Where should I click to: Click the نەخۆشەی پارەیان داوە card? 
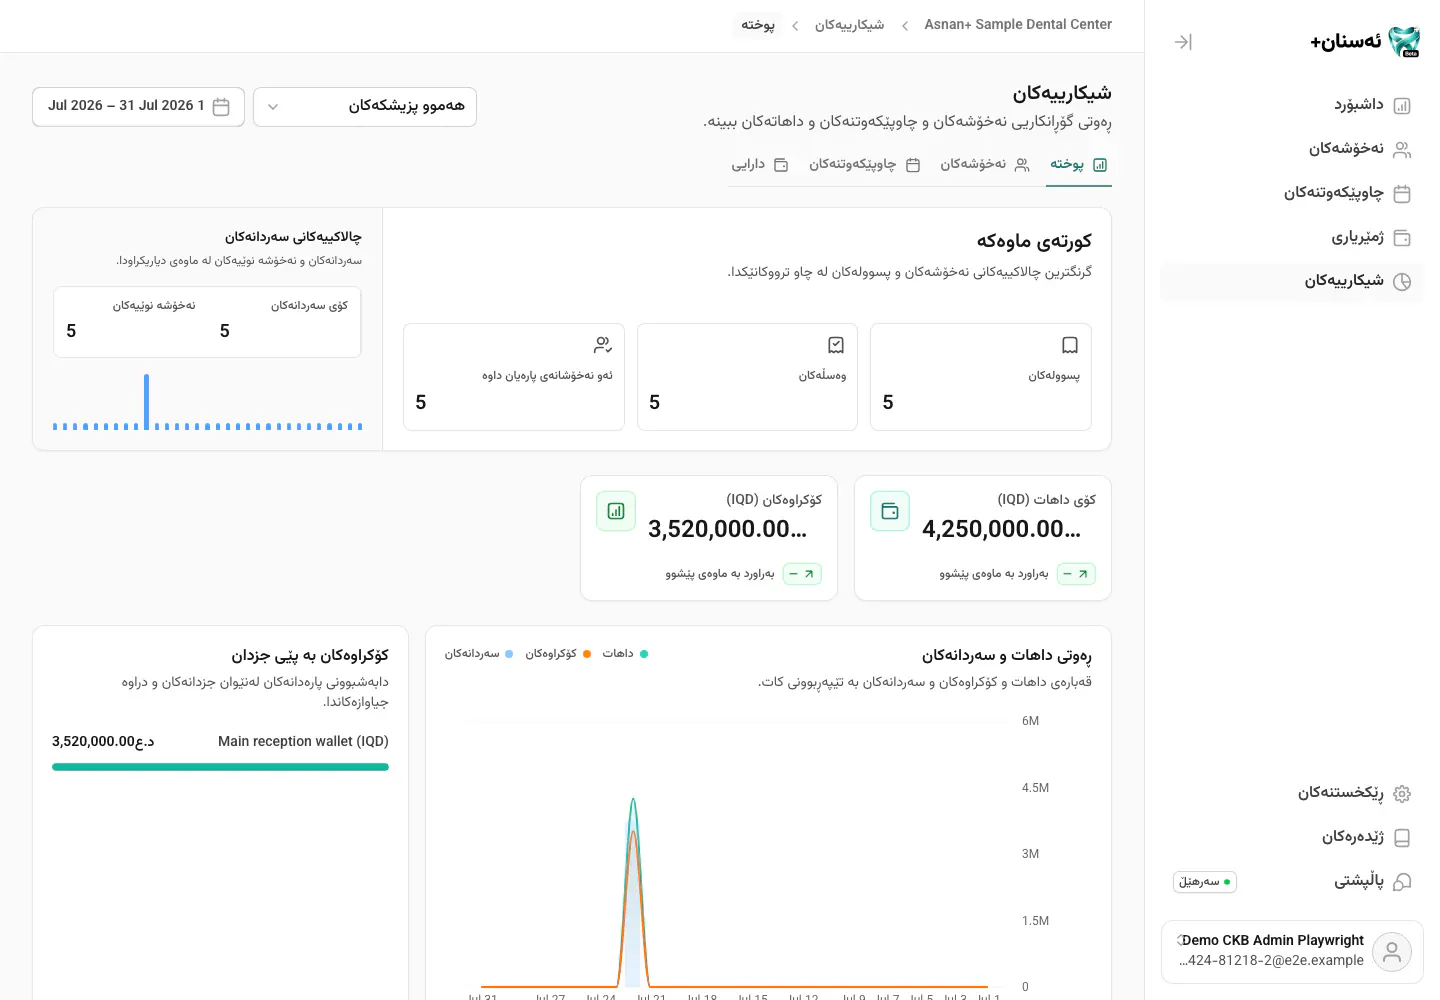514,377
